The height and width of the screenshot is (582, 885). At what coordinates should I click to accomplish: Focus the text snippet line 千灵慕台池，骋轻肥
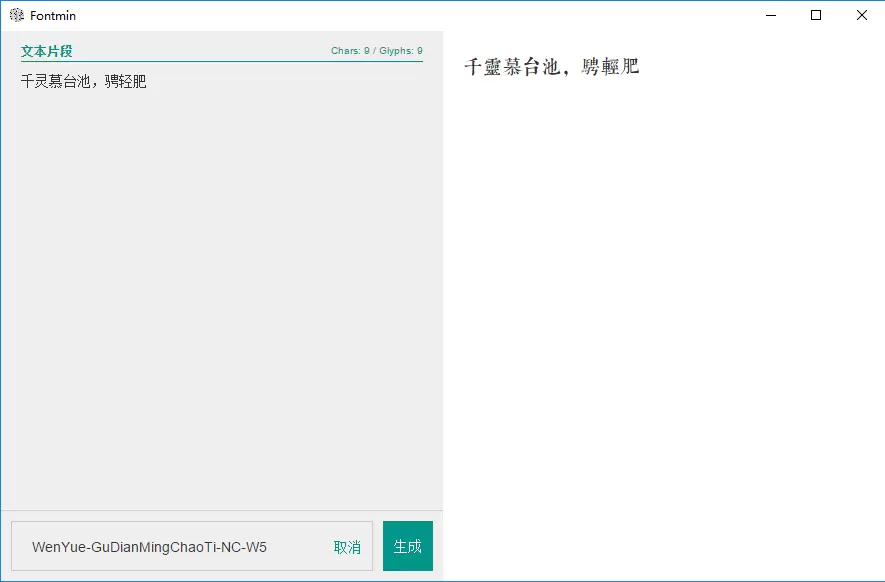(x=84, y=82)
